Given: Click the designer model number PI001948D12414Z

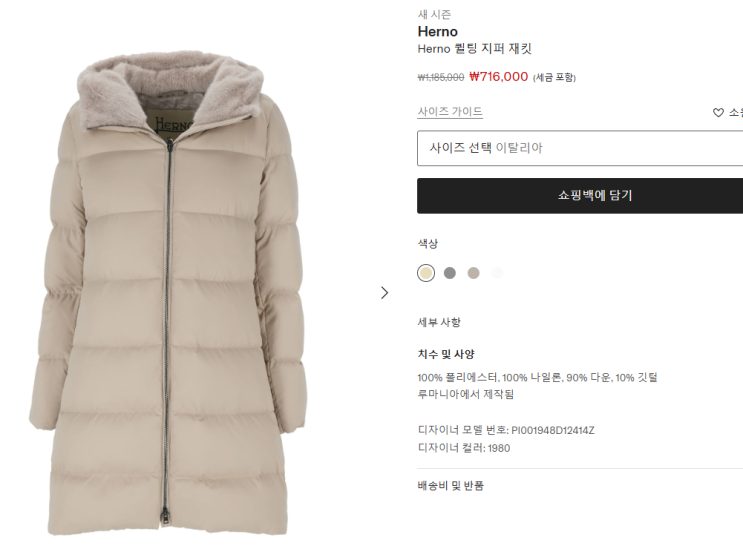Looking at the screenshot, I should tap(553, 430).
